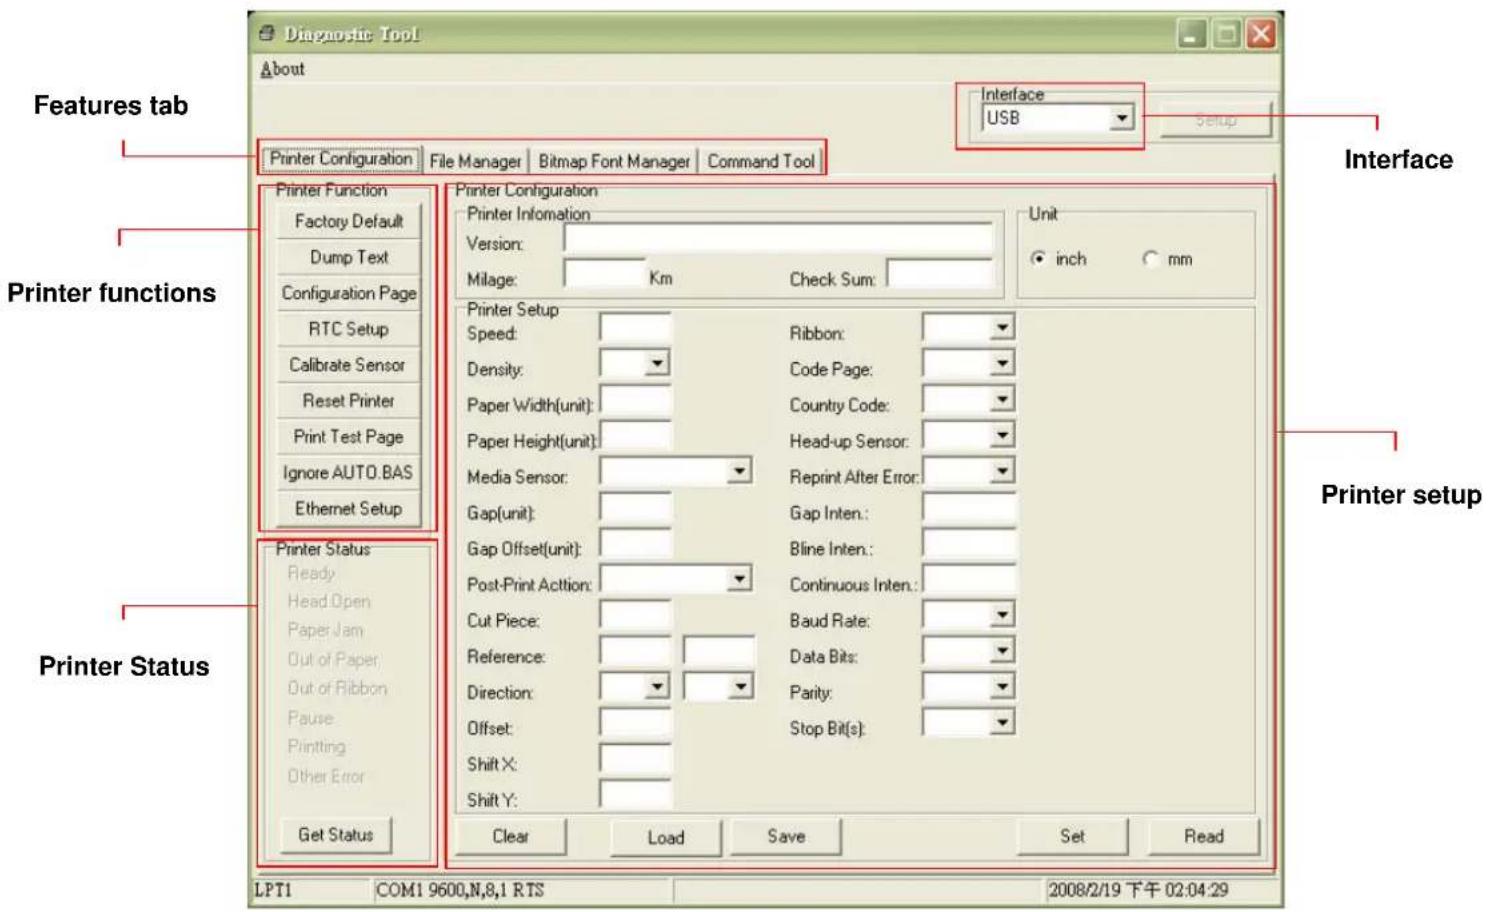This screenshot has width=1490, height=912.
Task: Open the About menu
Action: pyautogui.click(x=282, y=69)
